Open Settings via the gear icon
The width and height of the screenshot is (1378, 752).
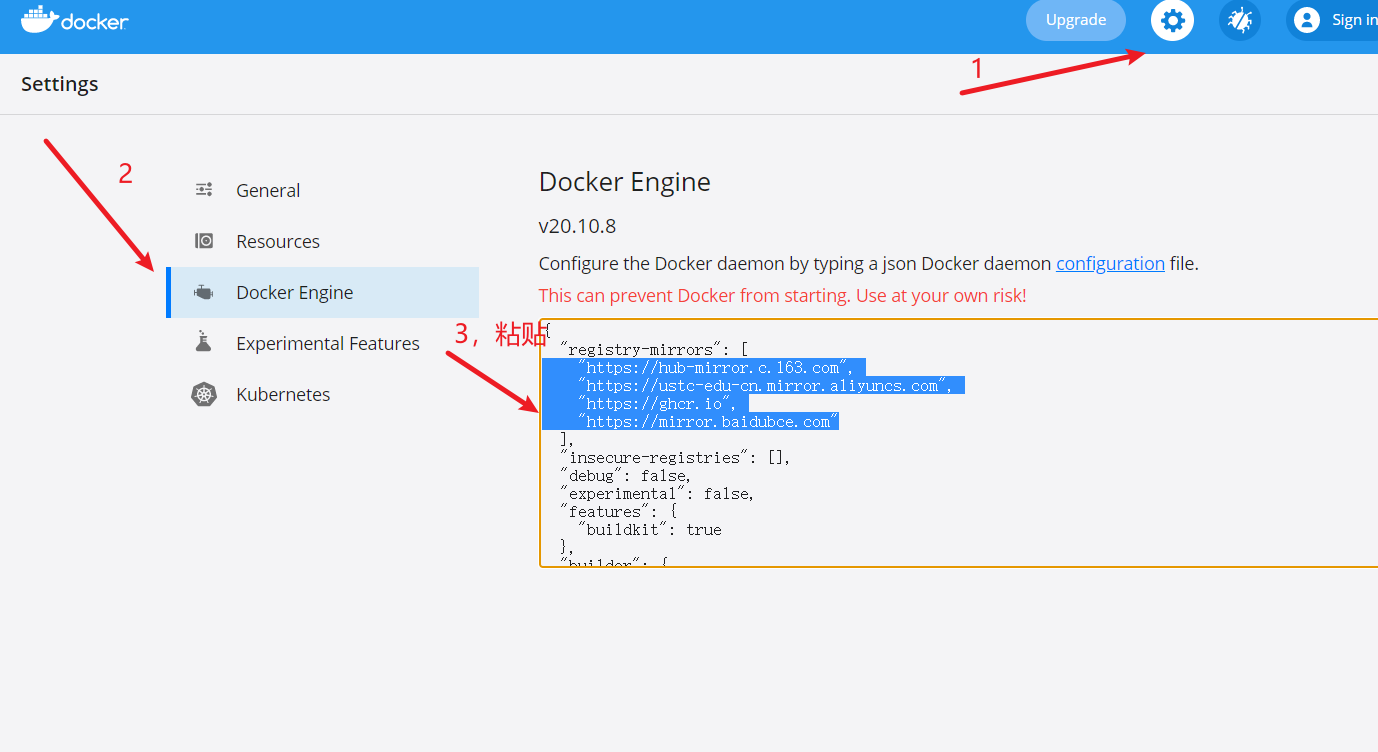coord(1172,20)
